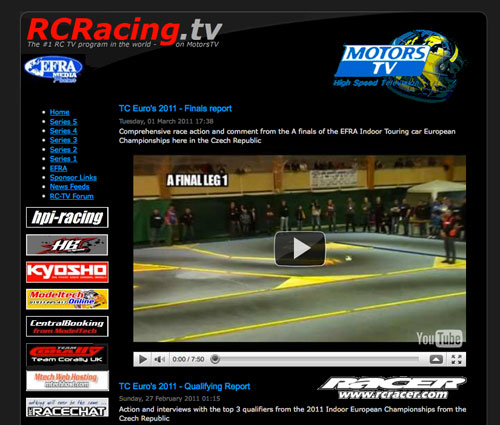Open the Kyosho sponsor banner
Viewport: 500px width, 425px height.
[67, 272]
